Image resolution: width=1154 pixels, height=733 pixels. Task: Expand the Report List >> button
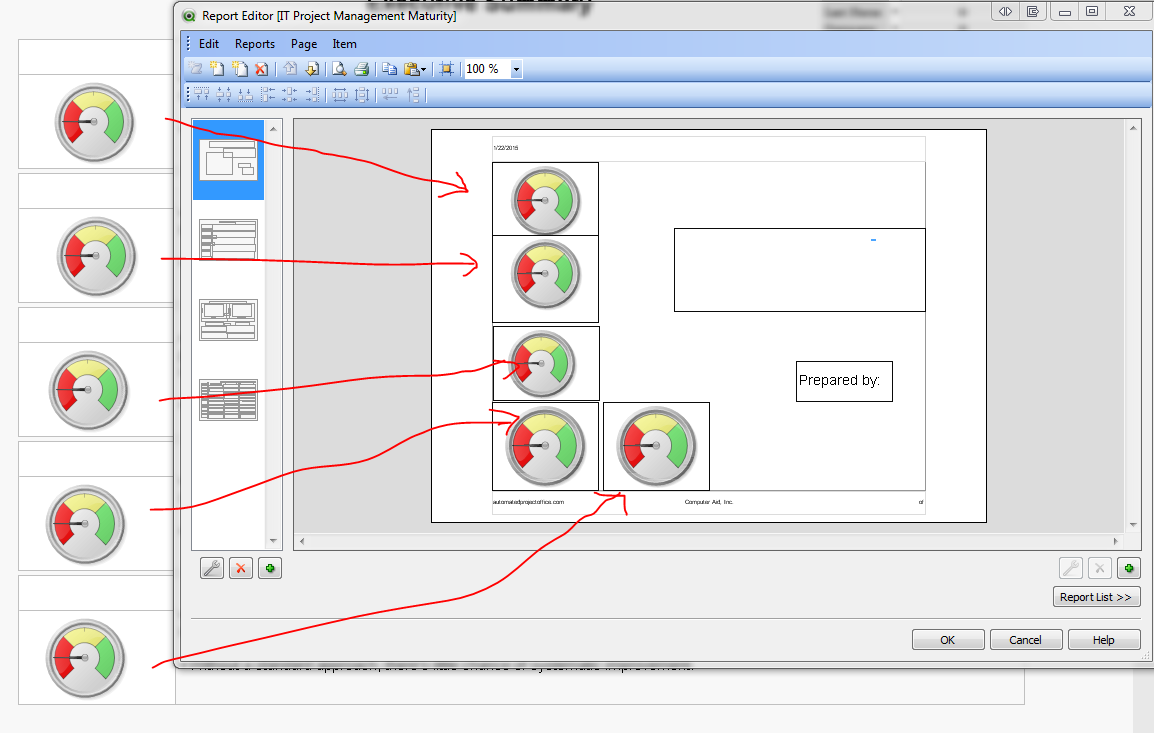point(1097,597)
